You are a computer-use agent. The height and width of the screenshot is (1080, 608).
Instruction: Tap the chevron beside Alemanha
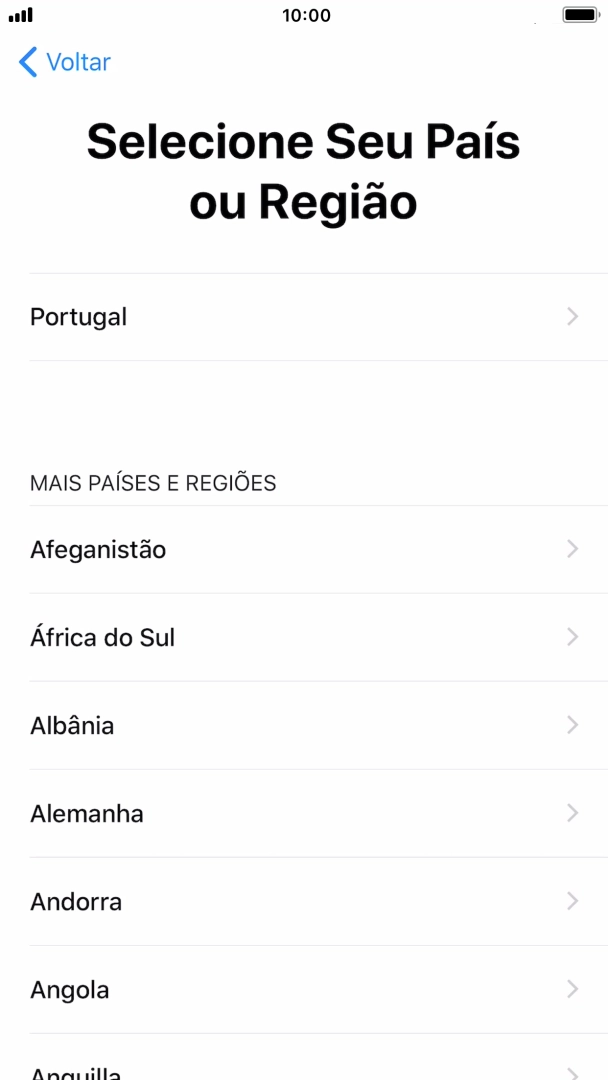coord(572,813)
